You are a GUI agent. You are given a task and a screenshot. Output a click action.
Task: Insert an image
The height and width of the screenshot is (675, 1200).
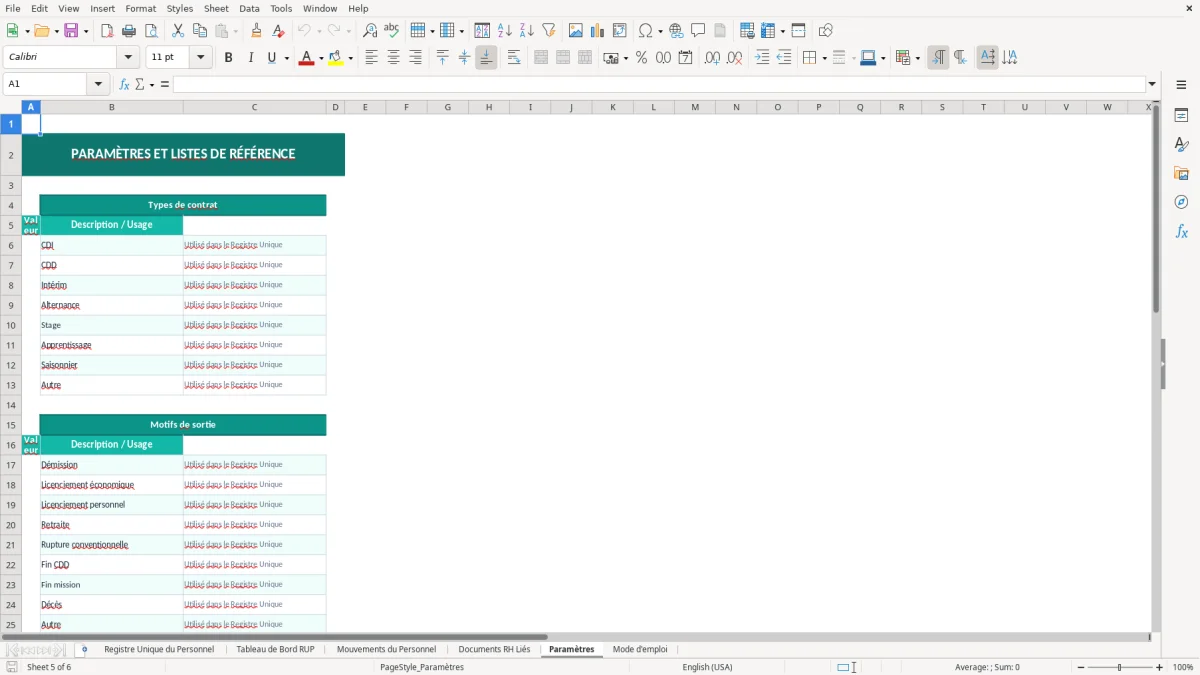pyautogui.click(x=576, y=31)
